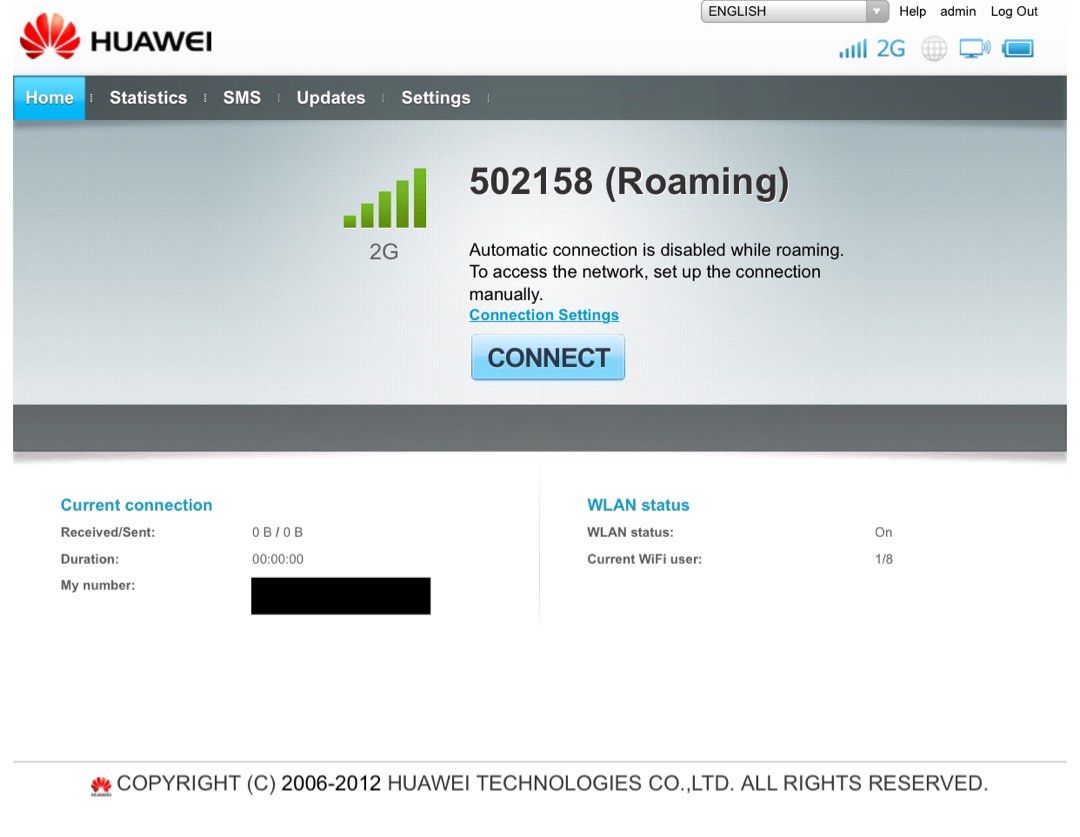This screenshot has height=837, width=1080.
Task: Click the green signal bars above the 2G label
Action: click(x=385, y=198)
